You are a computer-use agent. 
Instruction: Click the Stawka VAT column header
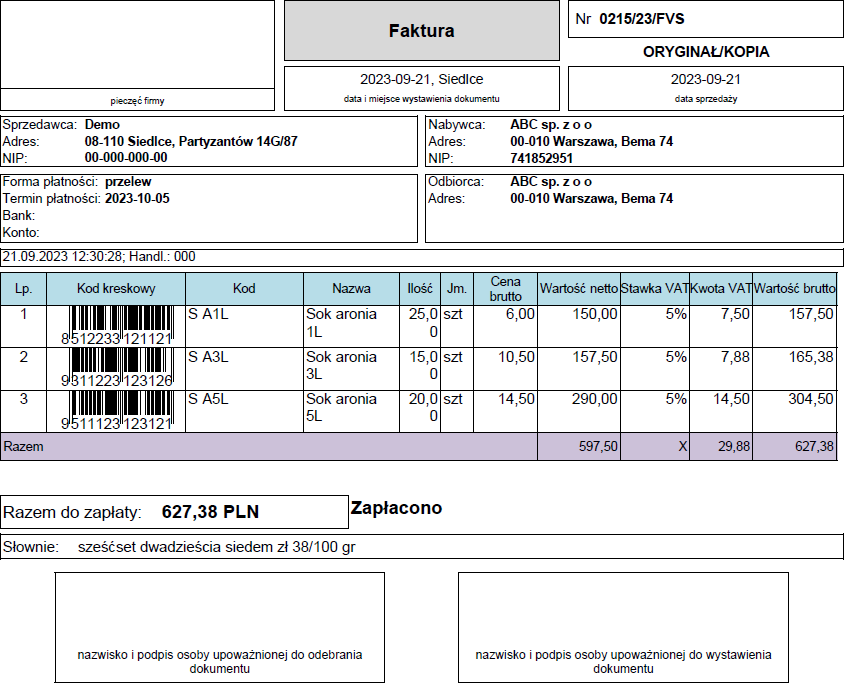(x=654, y=289)
